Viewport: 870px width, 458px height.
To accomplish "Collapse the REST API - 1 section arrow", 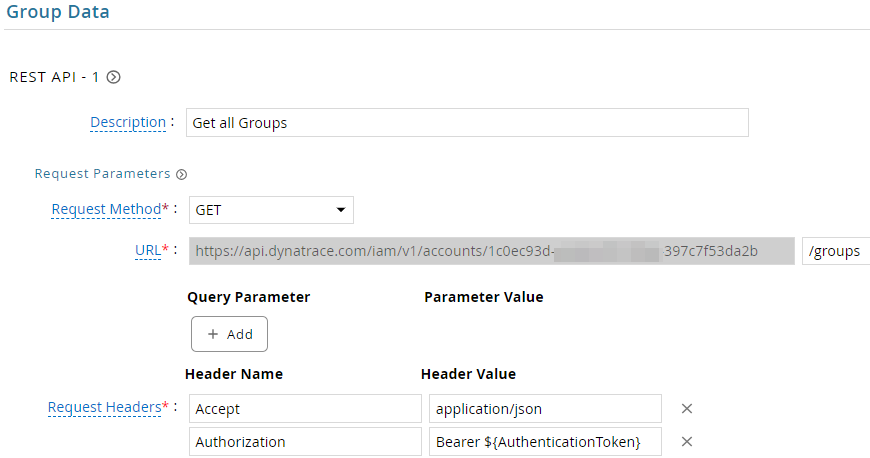I will 114,77.
